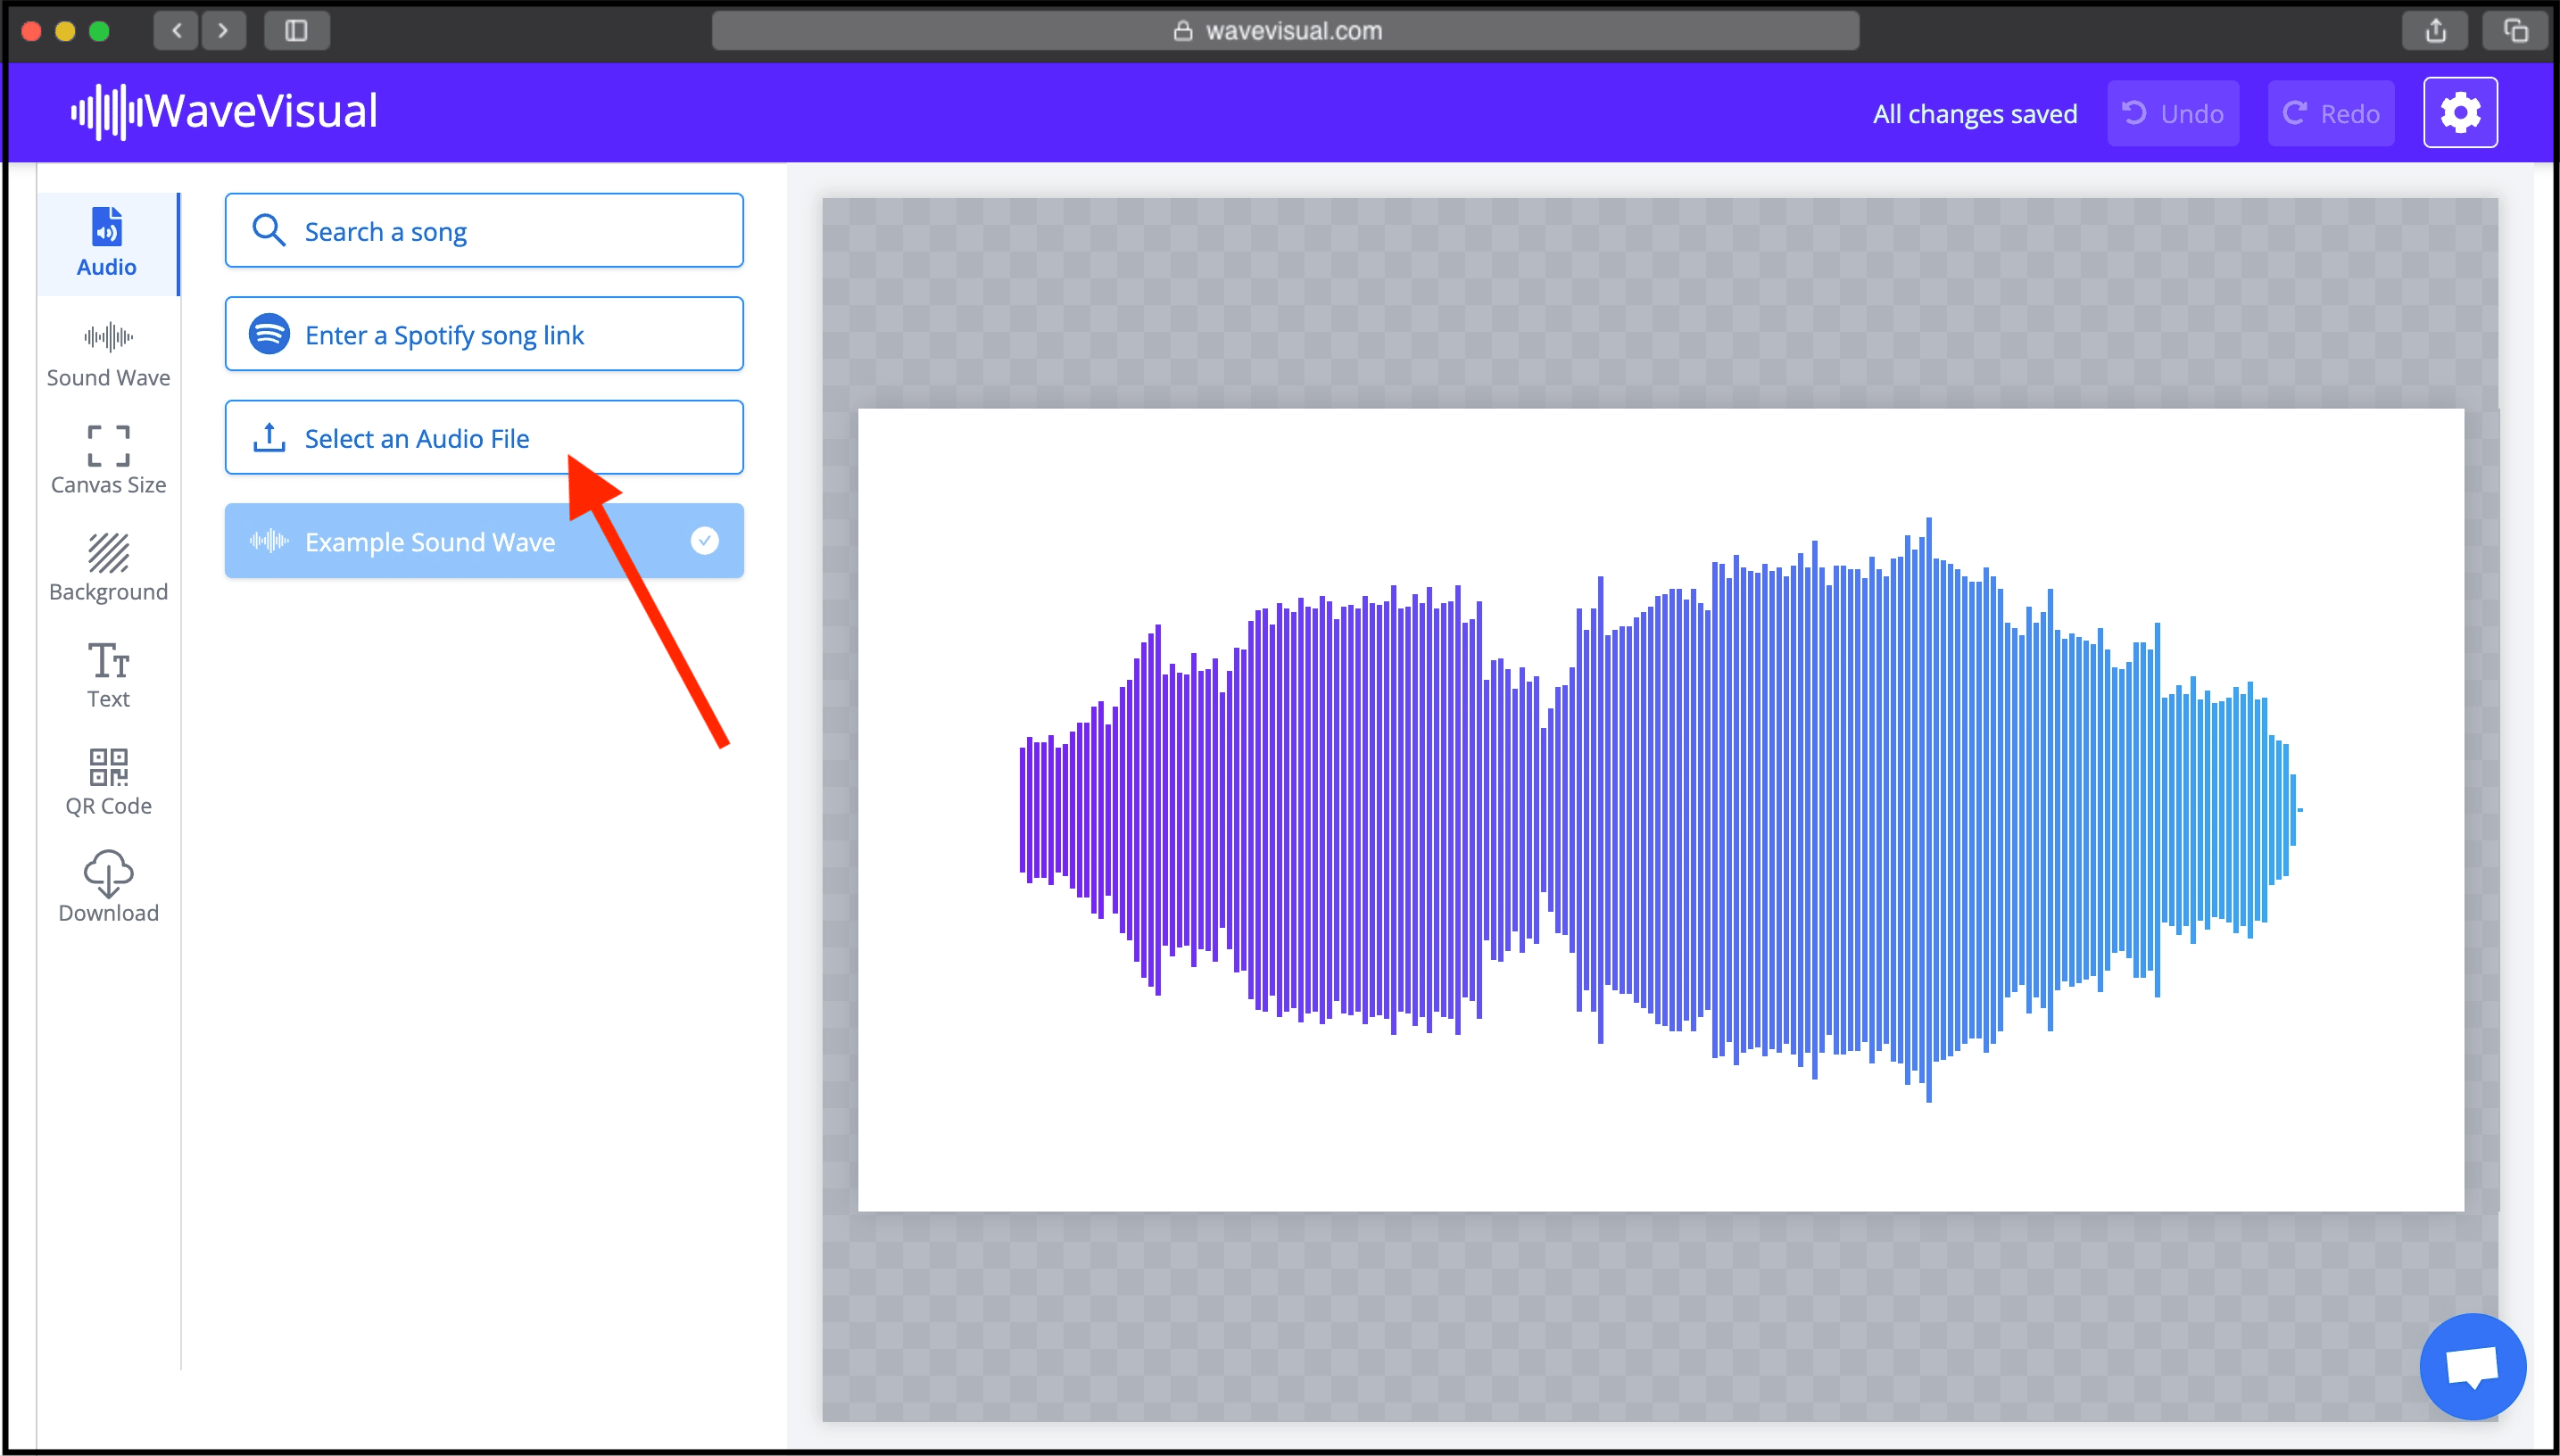
Task: Click the browser share icon
Action: tap(2436, 30)
